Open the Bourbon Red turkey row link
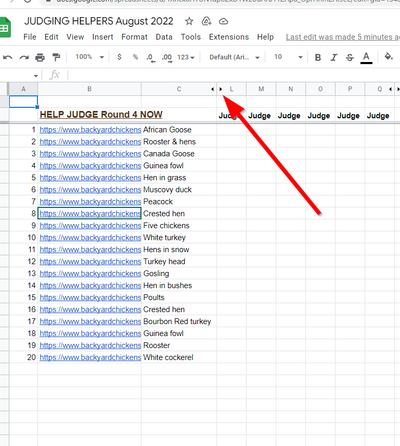Viewport: 400px width, 446px height. point(90,321)
